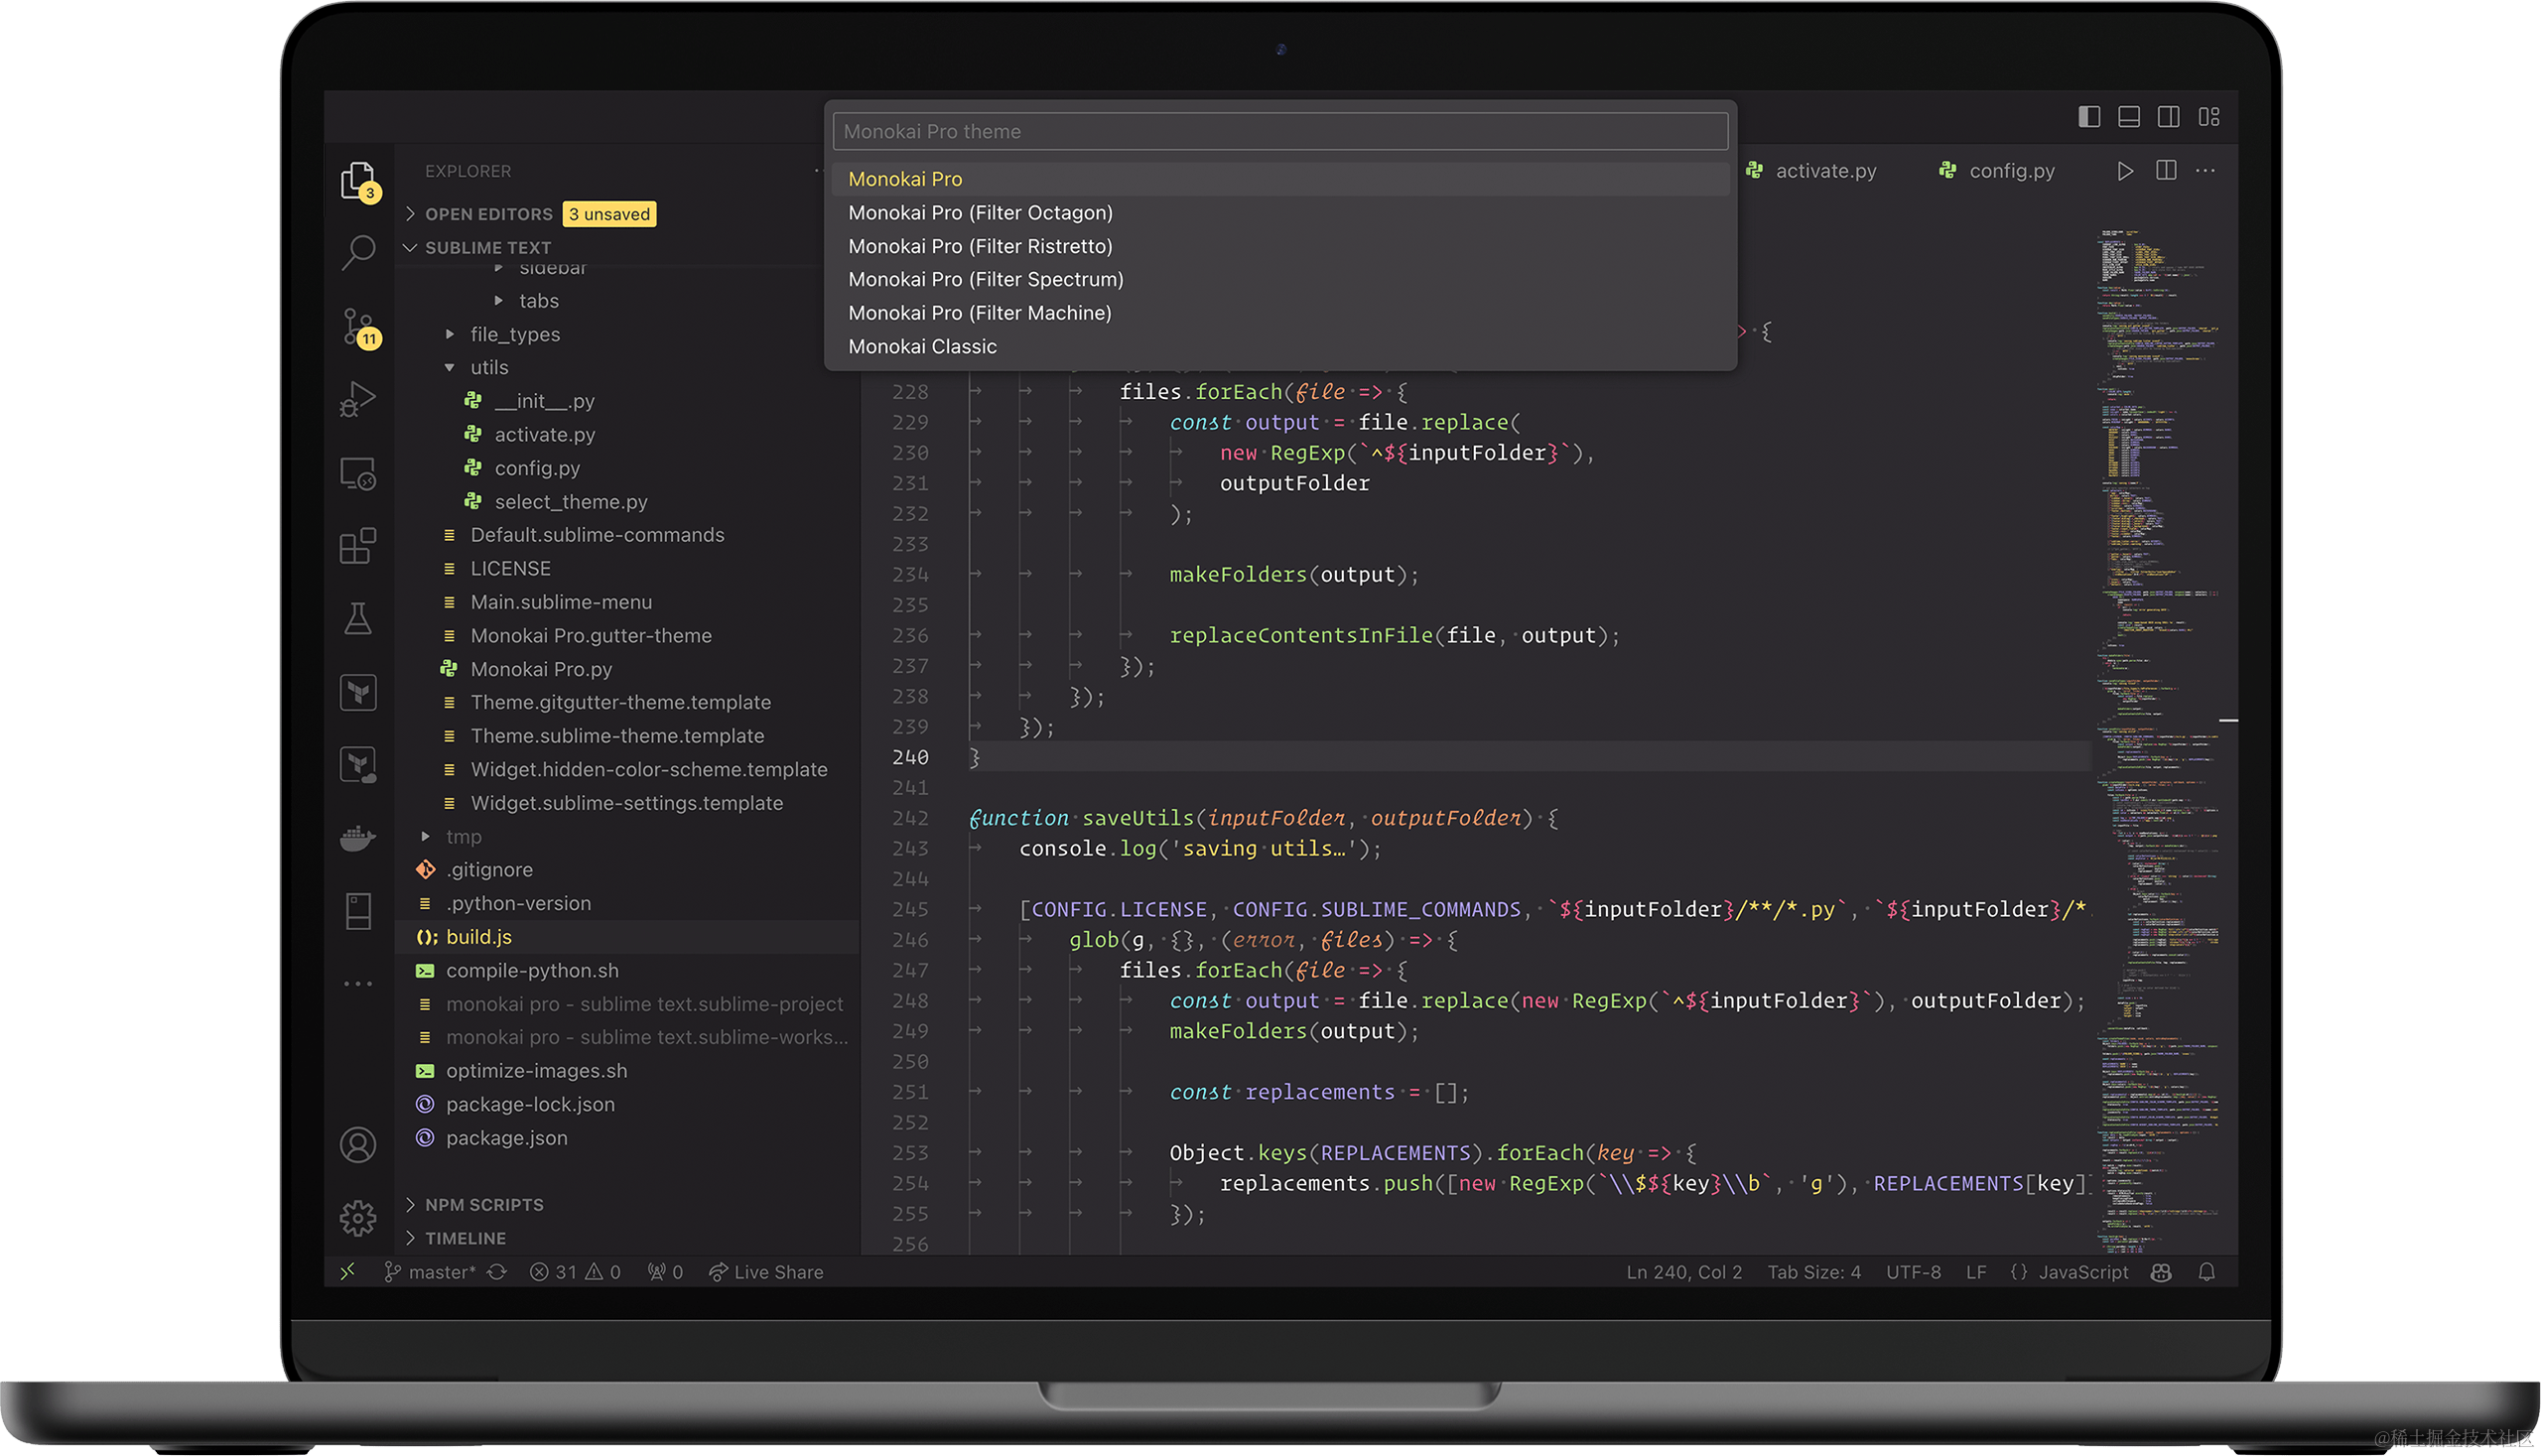Toggle the primary side bar layout button
The height and width of the screenshot is (1456, 2541).
point(2088,117)
